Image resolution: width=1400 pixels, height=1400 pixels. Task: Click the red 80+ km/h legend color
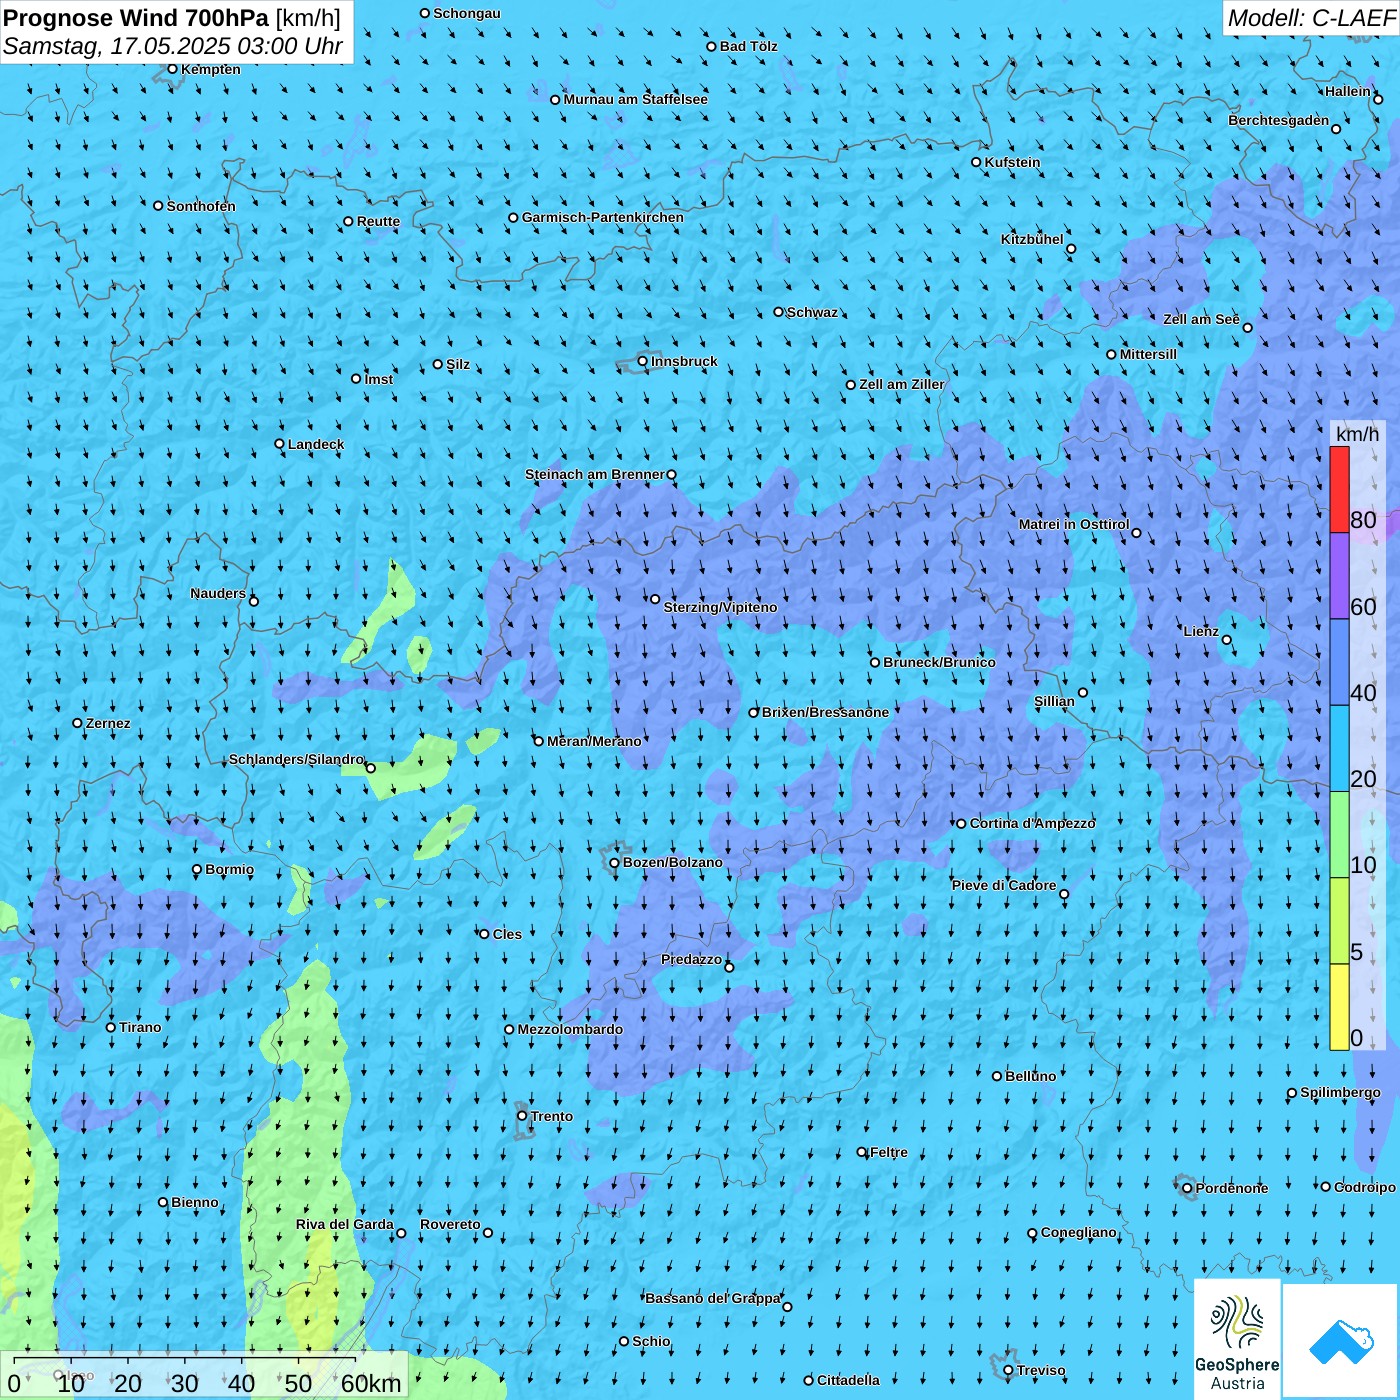point(1339,489)
